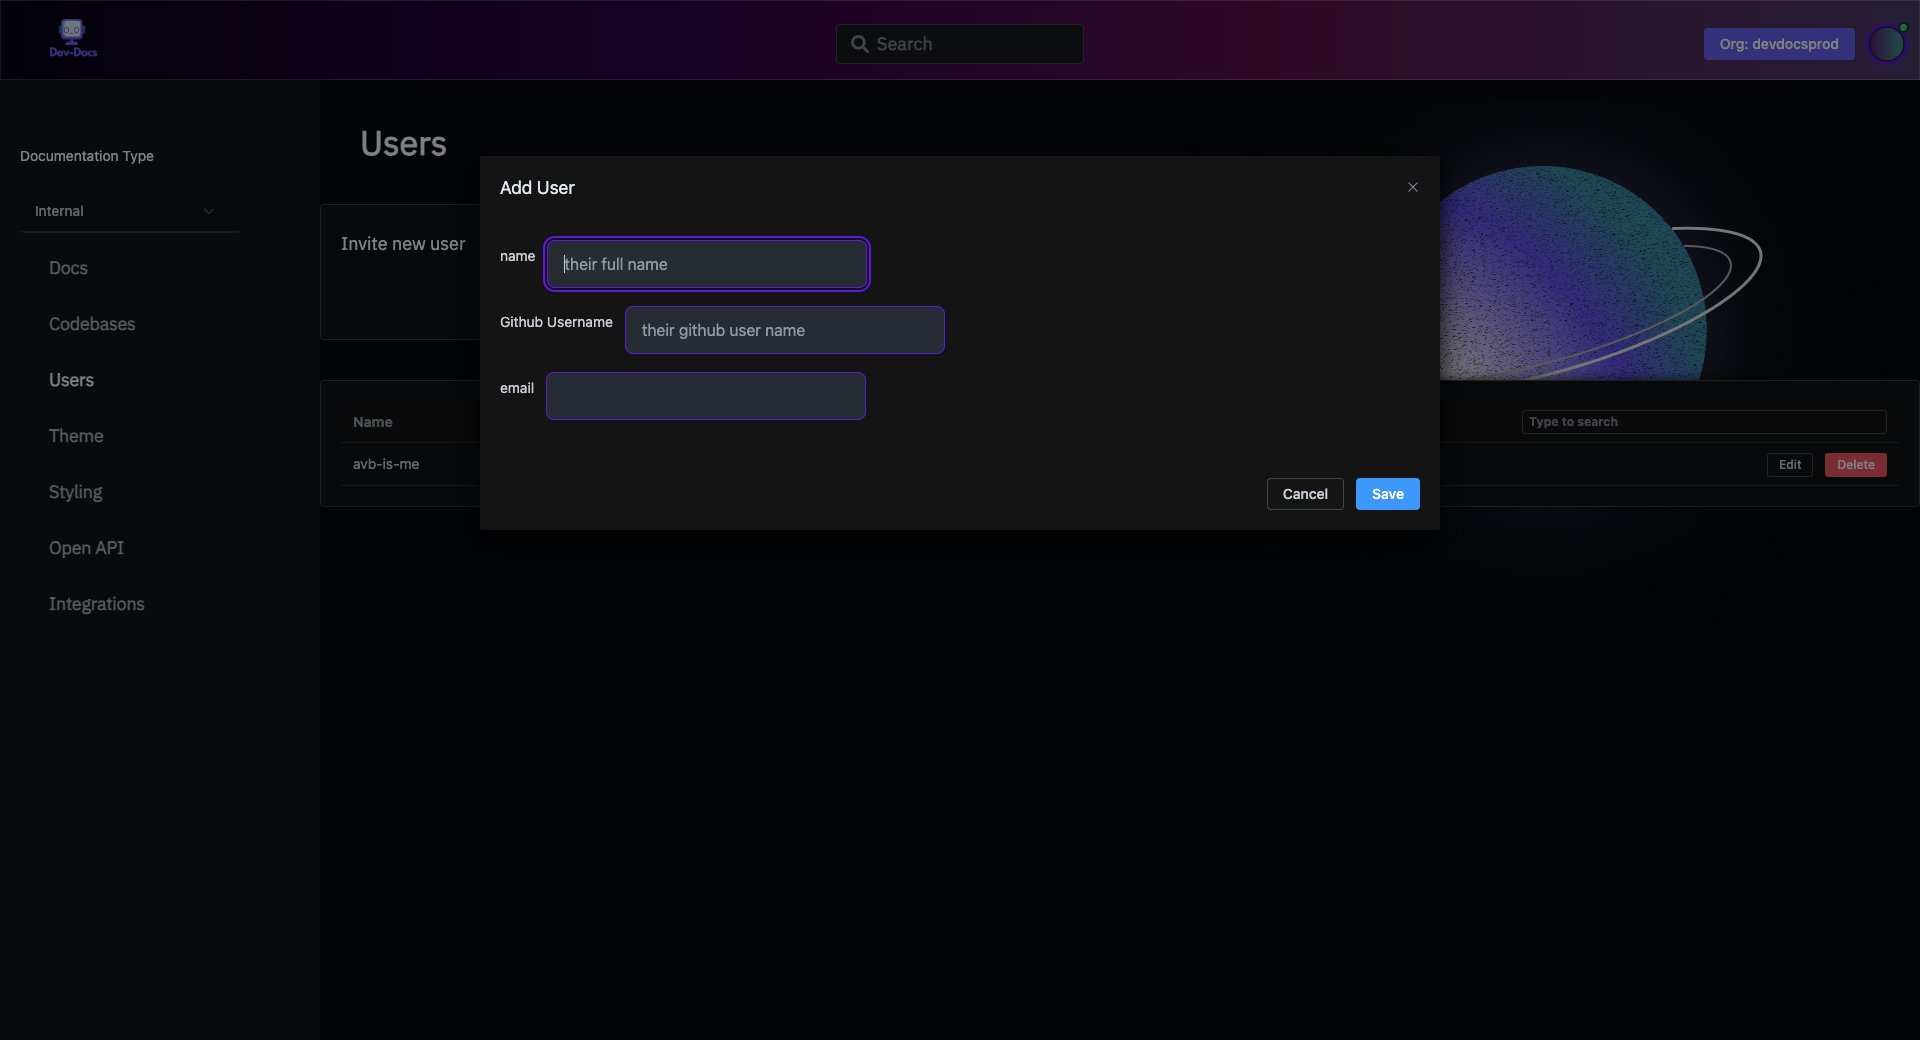Expand the Documentation Type dropdown
Image resolution: width=1920 pixels, height=1040 pixels.
(x=129, y=211)
